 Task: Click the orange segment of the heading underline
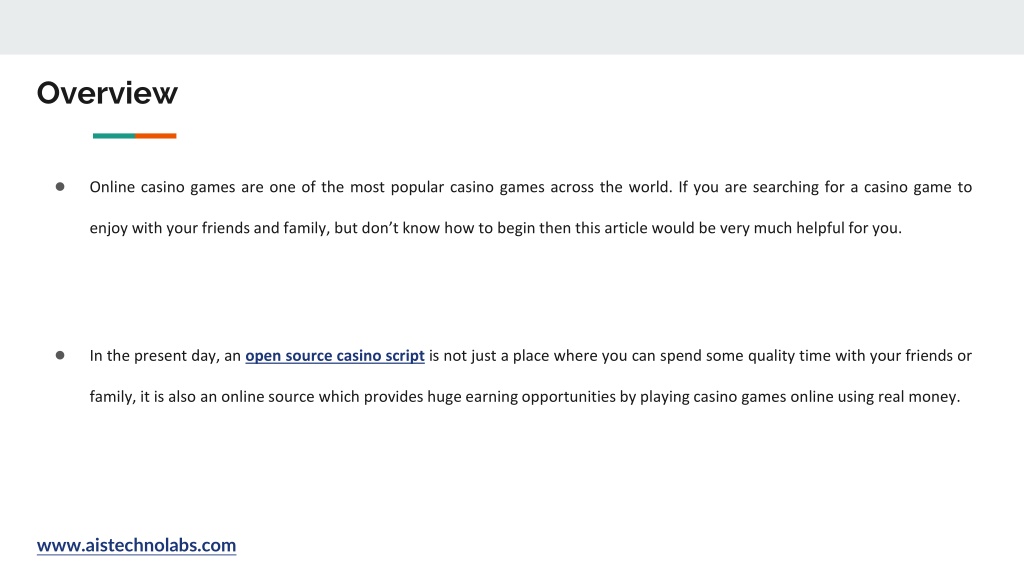pyautogui.click(x=156, y=136)
